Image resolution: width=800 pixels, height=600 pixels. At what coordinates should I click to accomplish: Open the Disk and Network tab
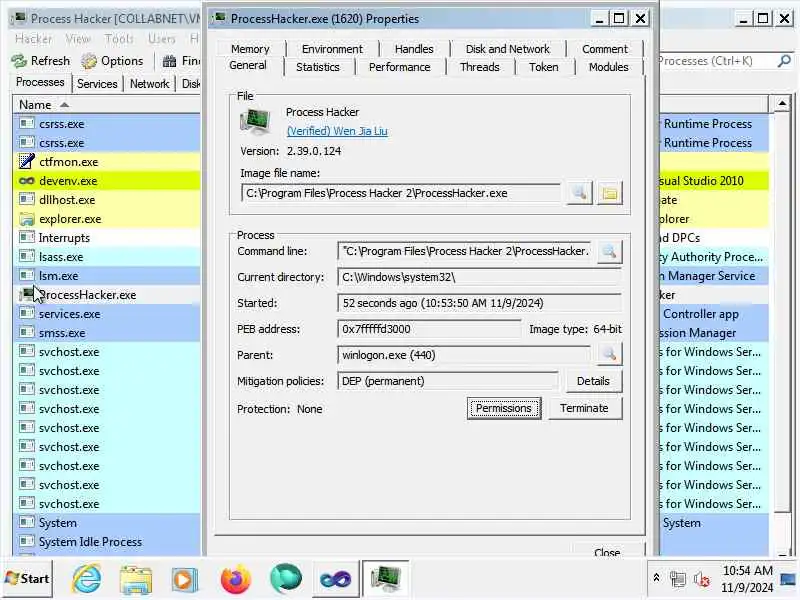[508, 49]
